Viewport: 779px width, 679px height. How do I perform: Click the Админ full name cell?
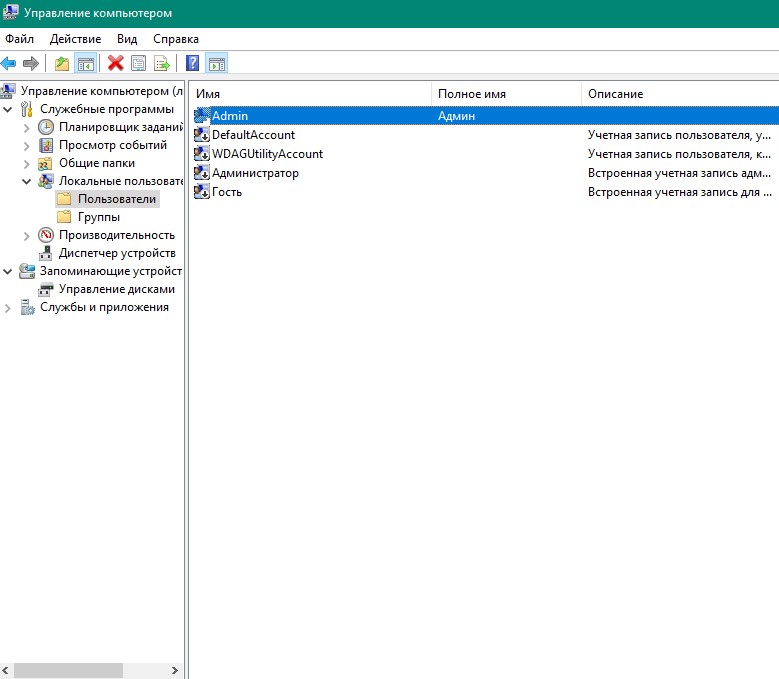click(457, 116)
